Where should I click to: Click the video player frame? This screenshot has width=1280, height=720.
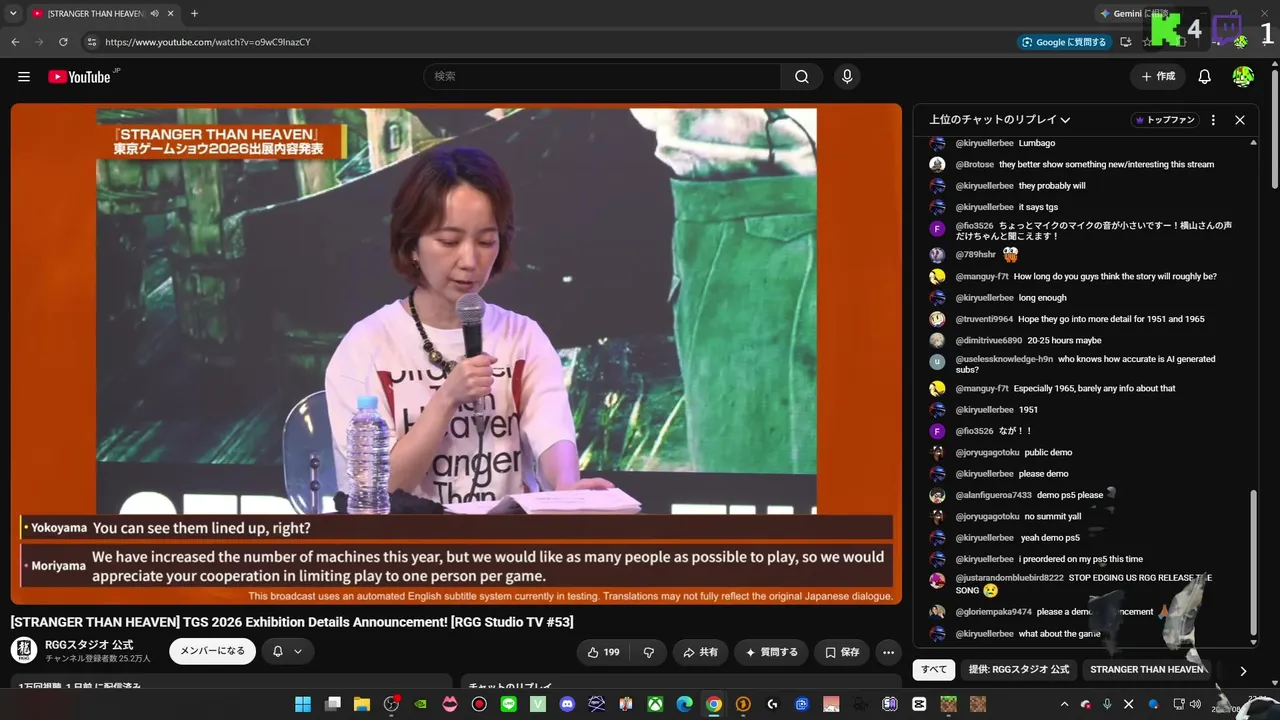456,355
